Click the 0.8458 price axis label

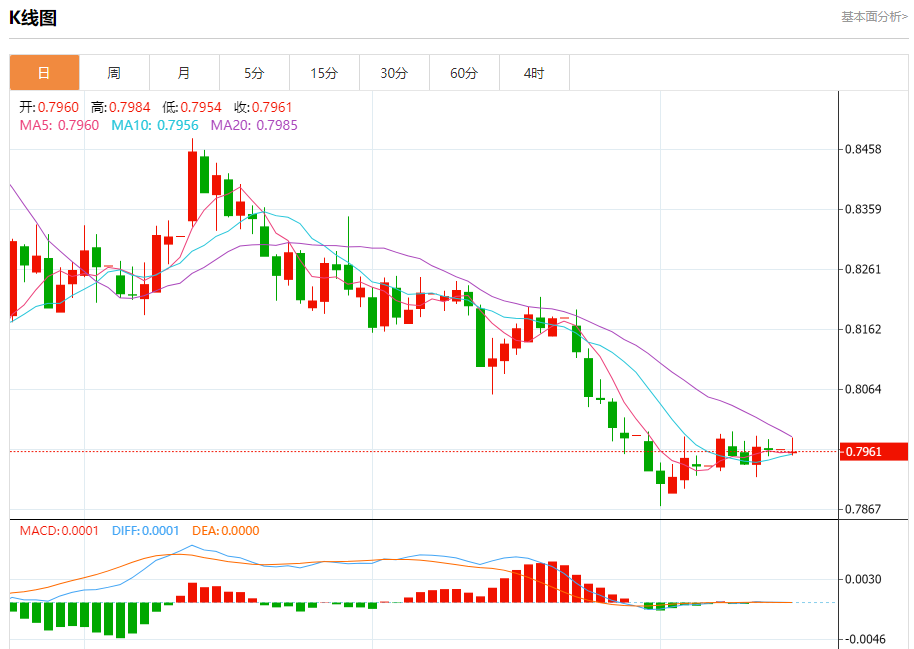(863, 149)
